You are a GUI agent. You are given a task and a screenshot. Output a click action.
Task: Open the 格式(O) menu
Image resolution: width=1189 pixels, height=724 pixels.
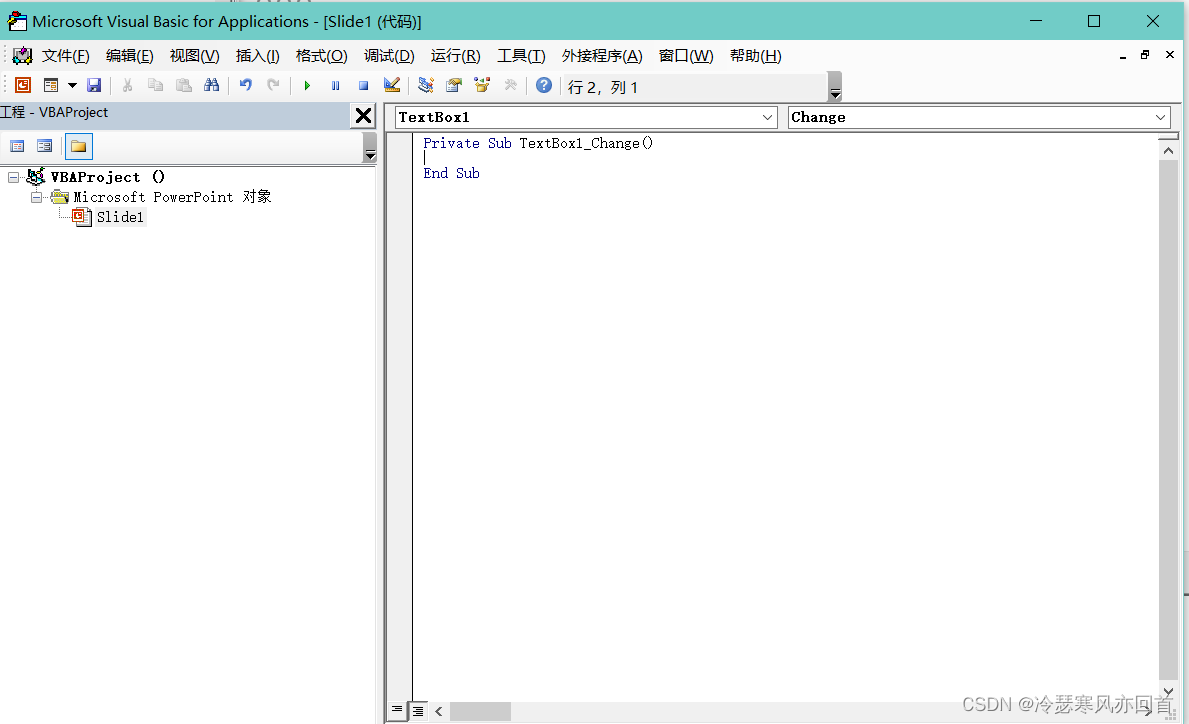[322, 56]
